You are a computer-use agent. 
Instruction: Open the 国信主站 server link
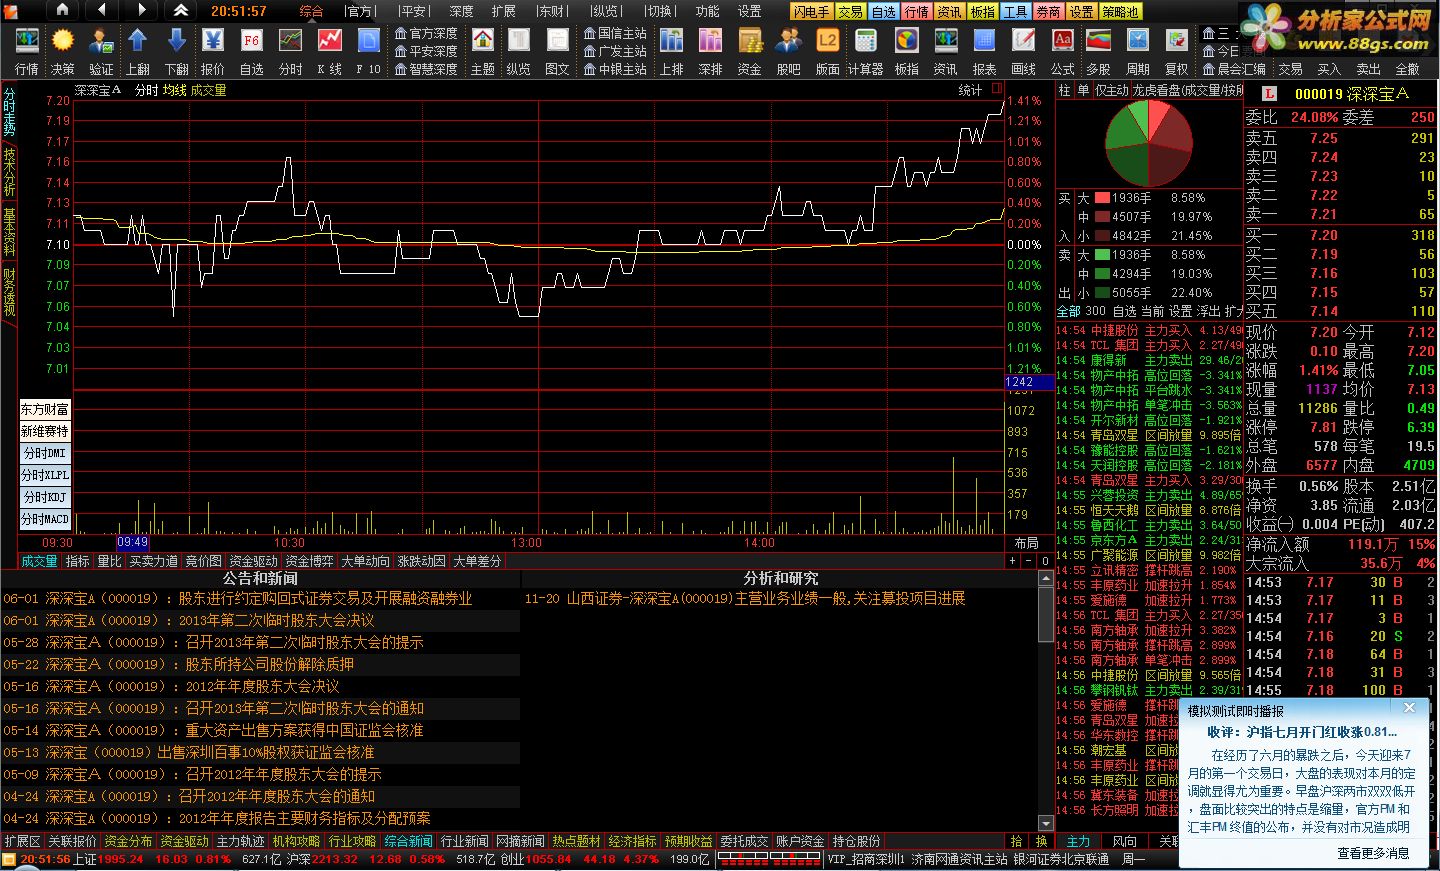615,33
